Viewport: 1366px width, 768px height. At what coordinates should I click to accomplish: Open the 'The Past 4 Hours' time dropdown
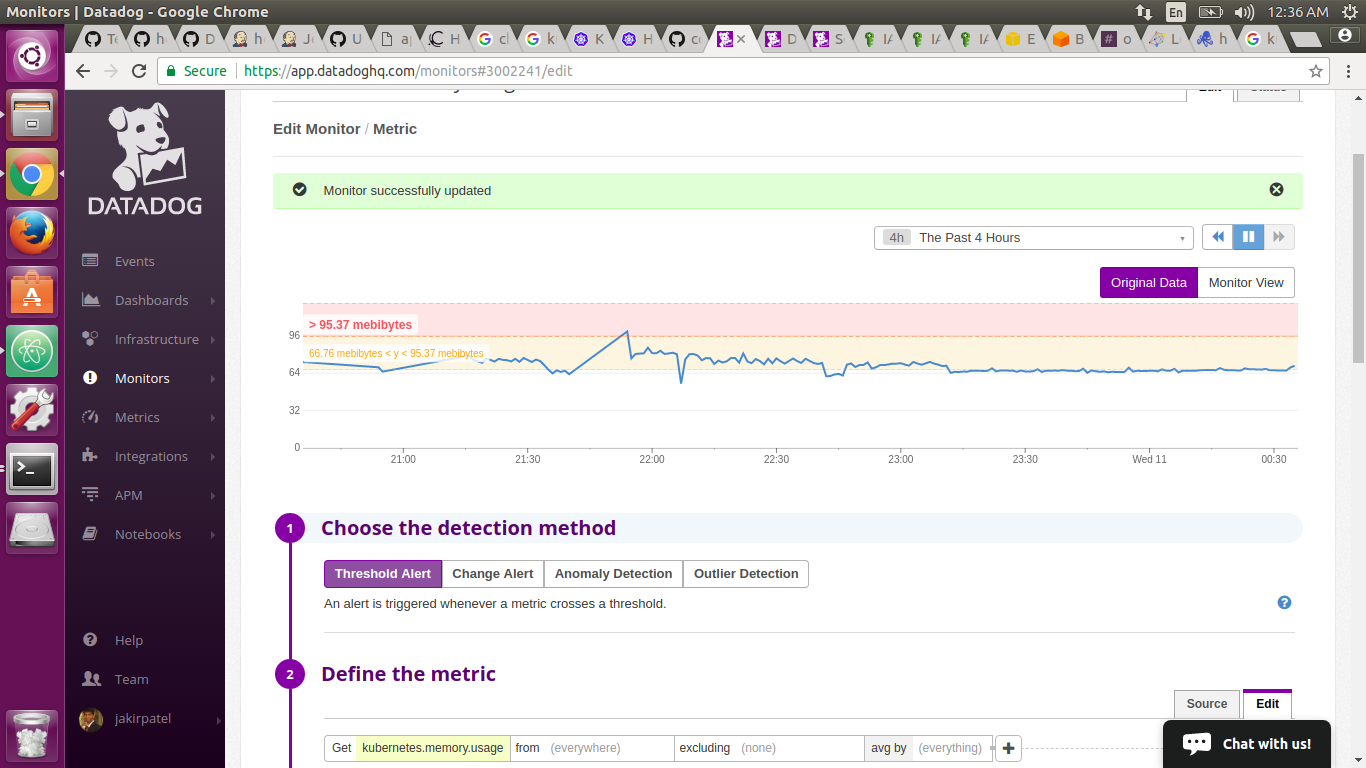click(1033, 238)
